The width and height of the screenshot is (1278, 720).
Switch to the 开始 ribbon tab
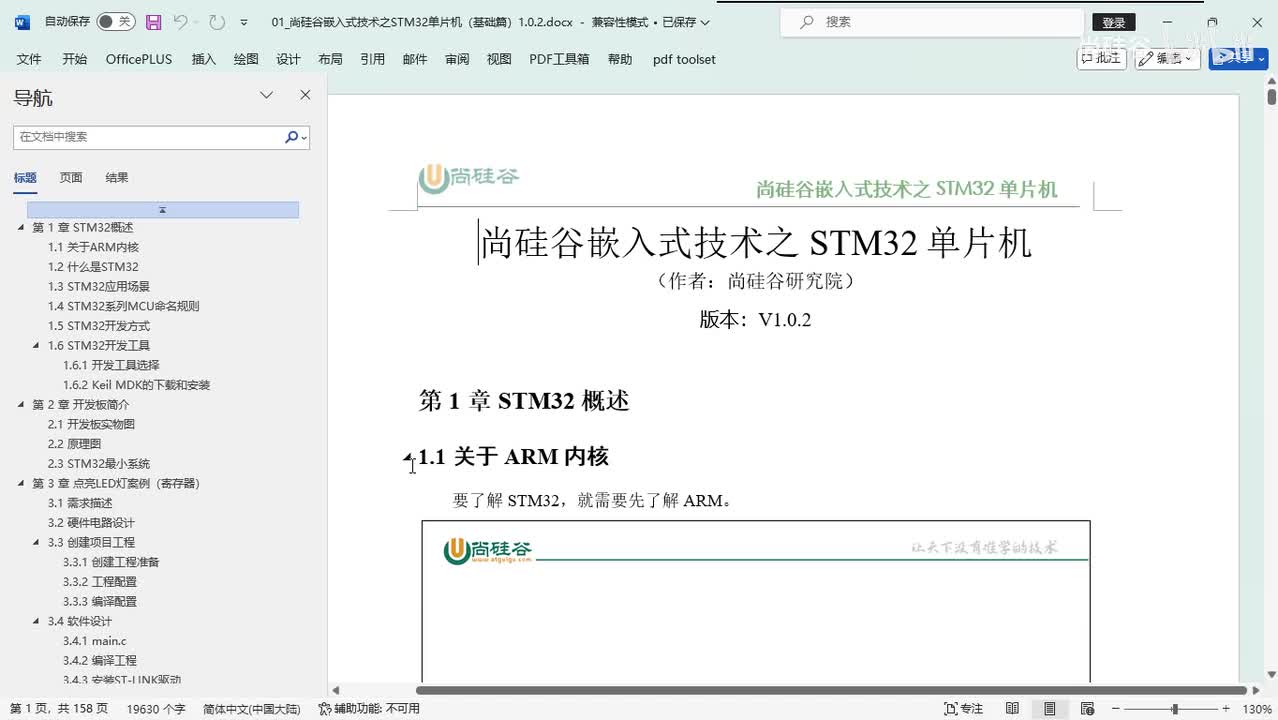click(74, 59)
